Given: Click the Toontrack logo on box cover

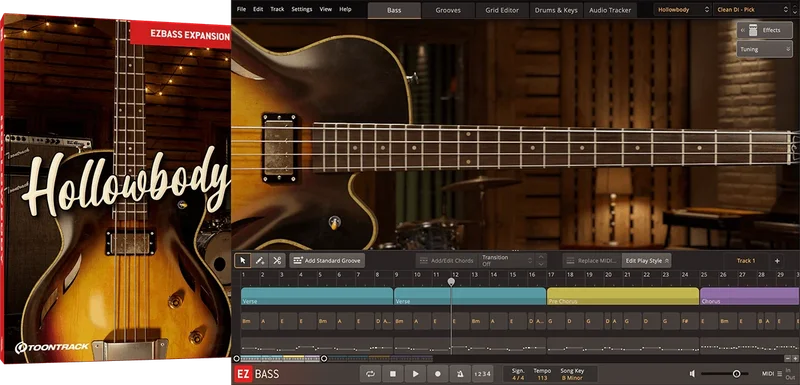Looking at the screenshot, I should pyautogui.click(x=52, y=347).
